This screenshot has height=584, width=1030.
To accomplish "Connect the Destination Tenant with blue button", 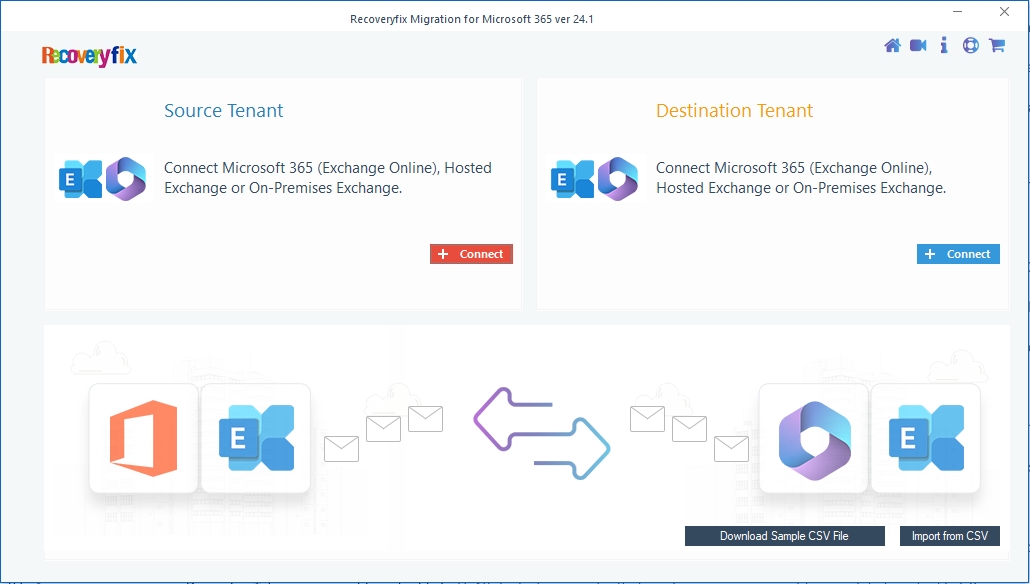I will click(x=958, y=254).
